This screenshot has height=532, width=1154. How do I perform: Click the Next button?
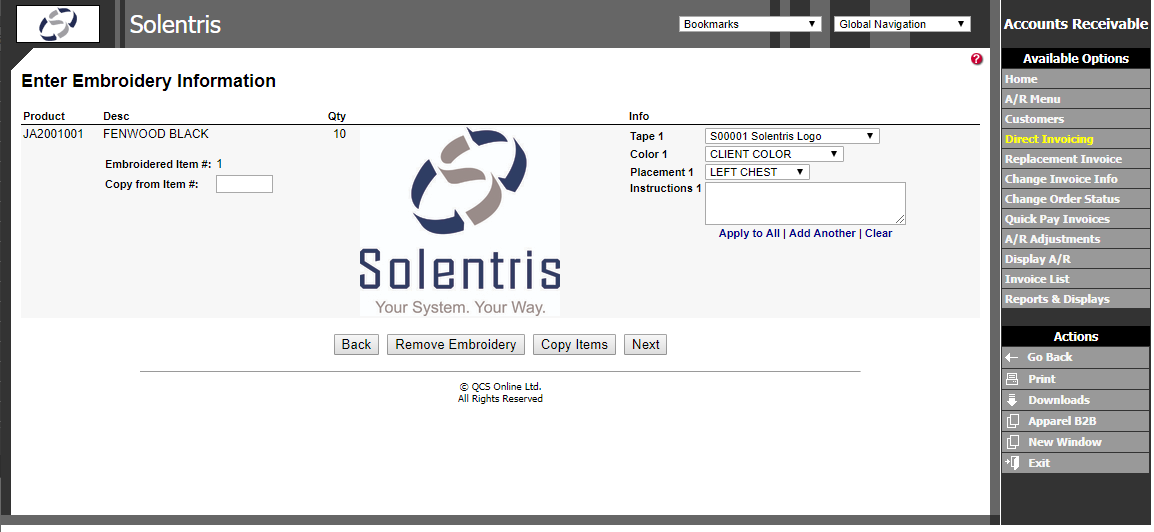coord(645,344)
